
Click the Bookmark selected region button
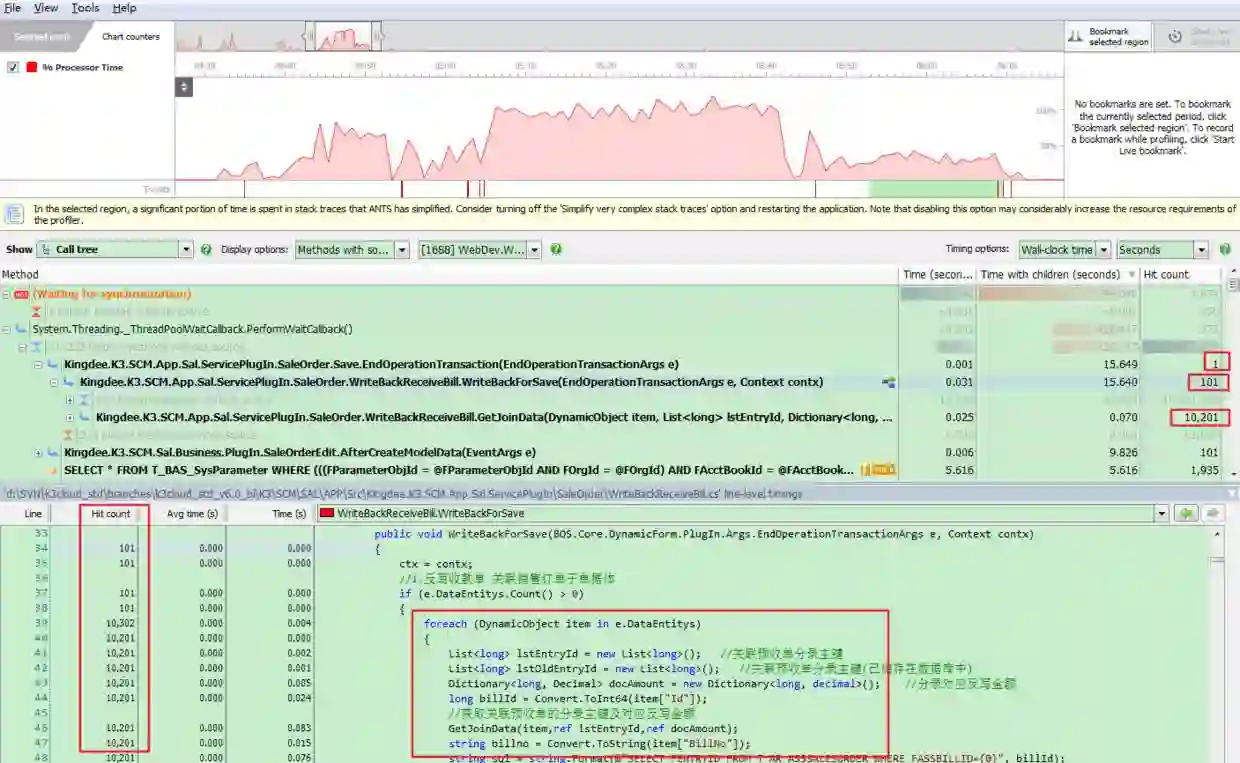click(1108, 37)
